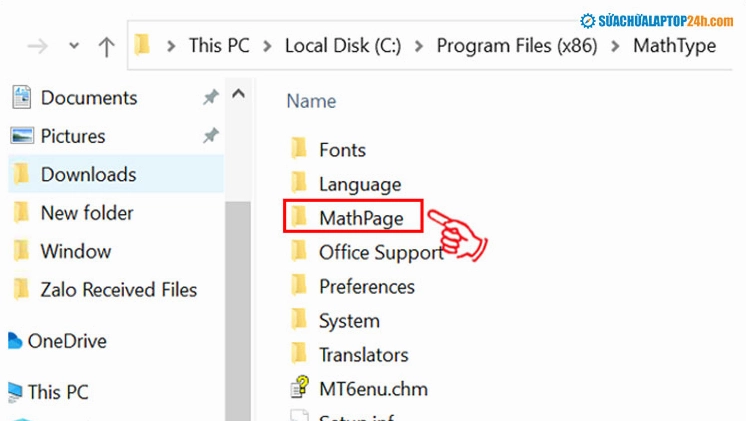This screenshot has height=421, width=746.
Task: Open Documents in quick access
Action: (88, 98)
